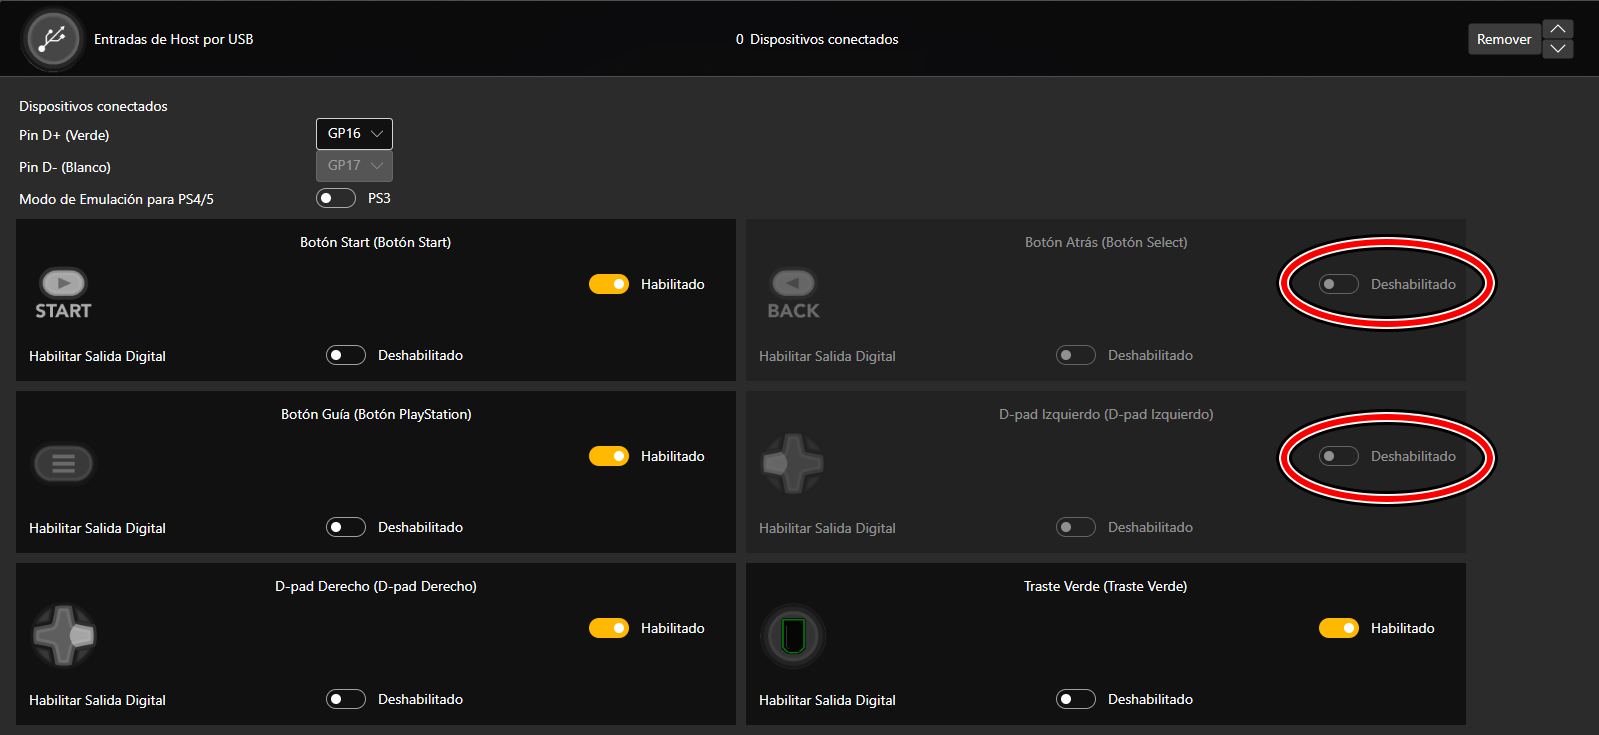The height and width of the screenshot is (735, 1599).
Task: Toggle digital output for D-pad Izquierdo
Action: coord(1076,527)
